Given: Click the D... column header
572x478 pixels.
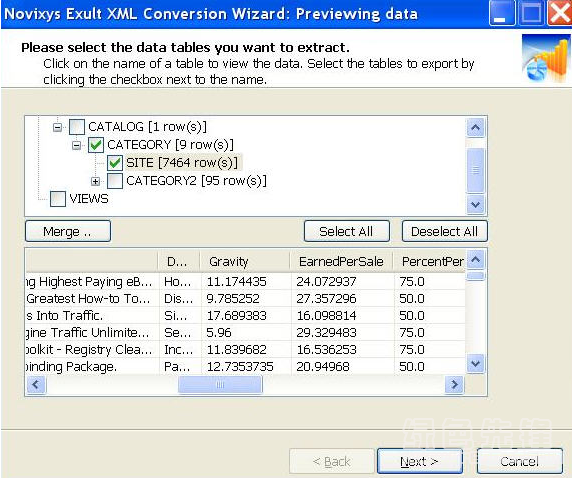Looking at the screenshot, I should (179, 262).
